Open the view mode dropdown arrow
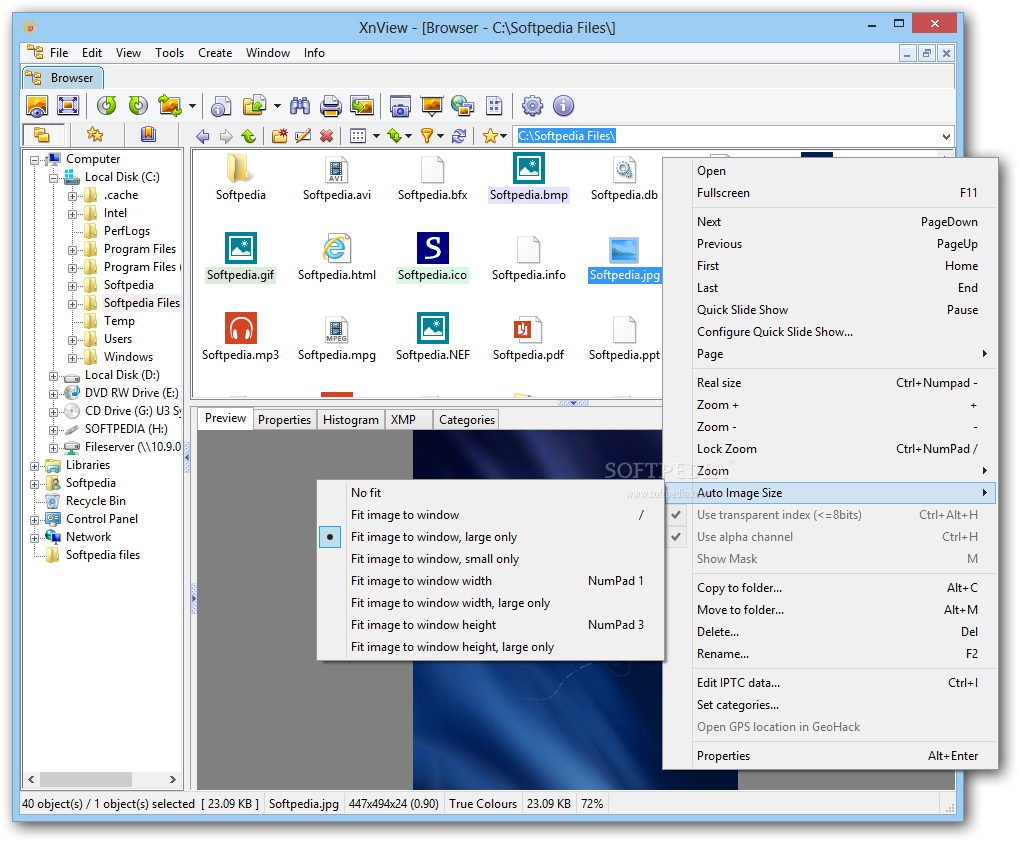Image resolution: width=1019 pixels, height=842 pixels. 376,136
